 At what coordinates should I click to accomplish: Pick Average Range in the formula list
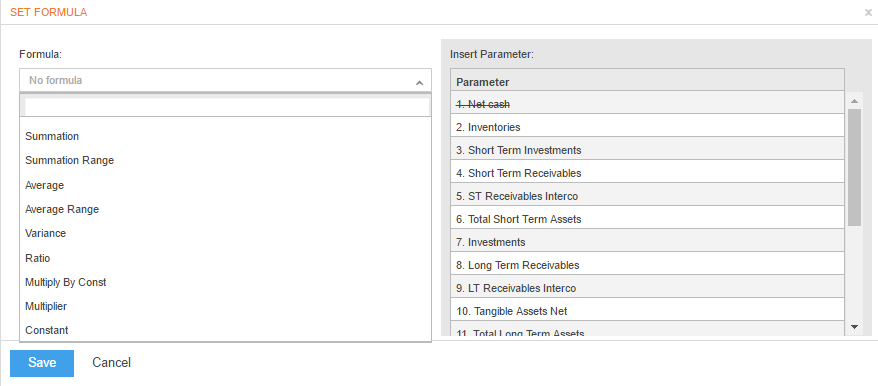click(x=225, y=209)
